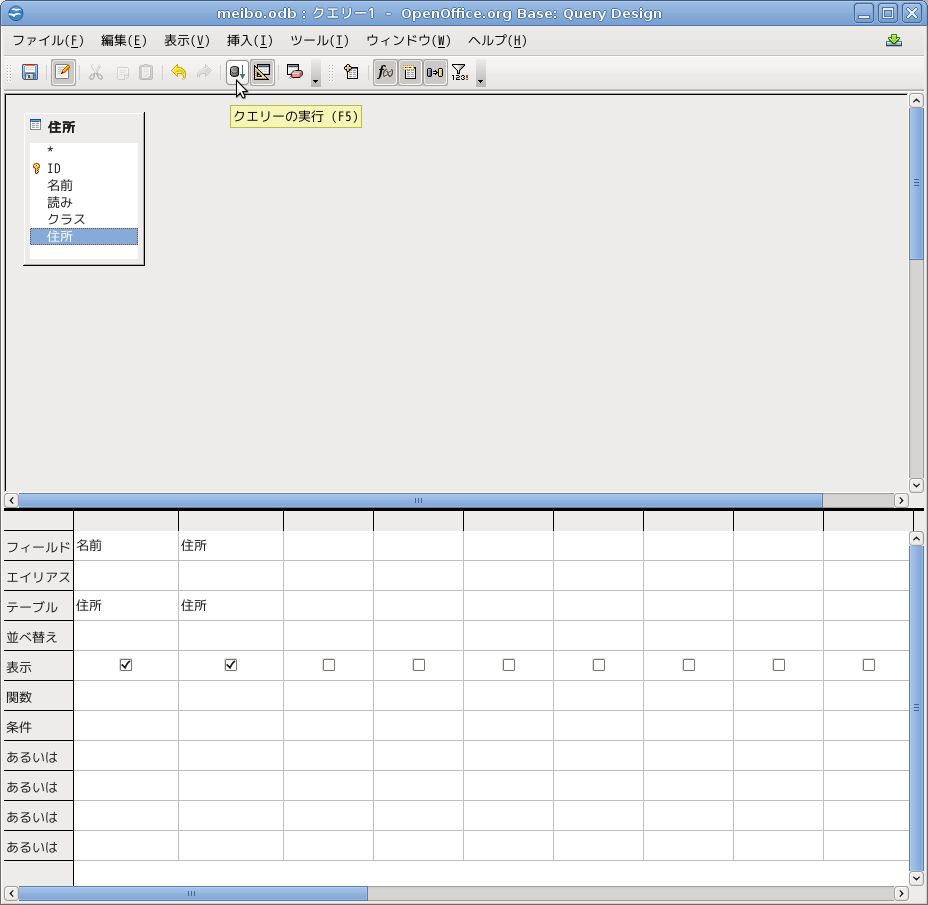This screenshot has width=928, height=905.
Task: Uncheck the 表示 checkbox for the 住所 column
Action: point(231,665)
